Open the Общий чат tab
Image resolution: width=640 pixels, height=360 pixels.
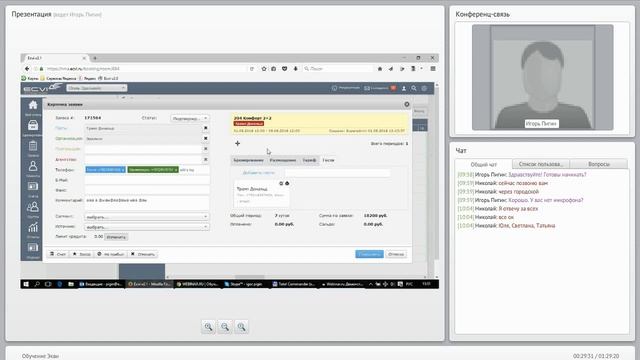pos(484,164)
